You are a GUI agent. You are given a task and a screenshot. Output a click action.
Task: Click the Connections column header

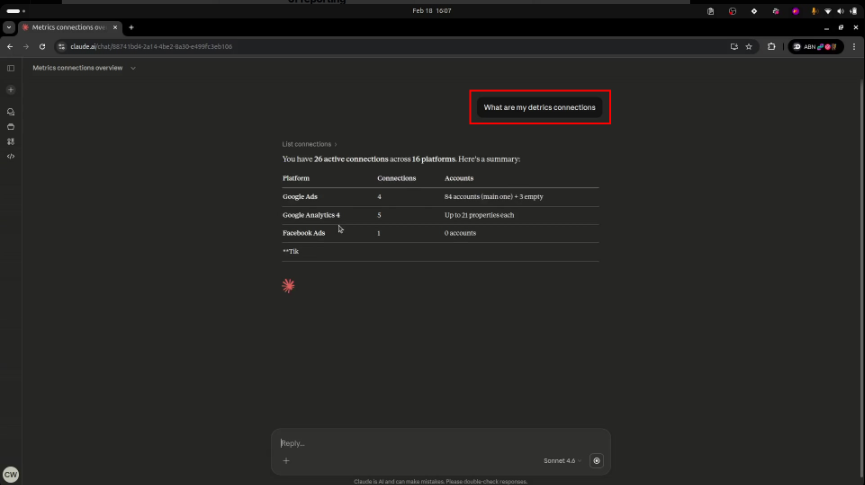tap(397, 178)
